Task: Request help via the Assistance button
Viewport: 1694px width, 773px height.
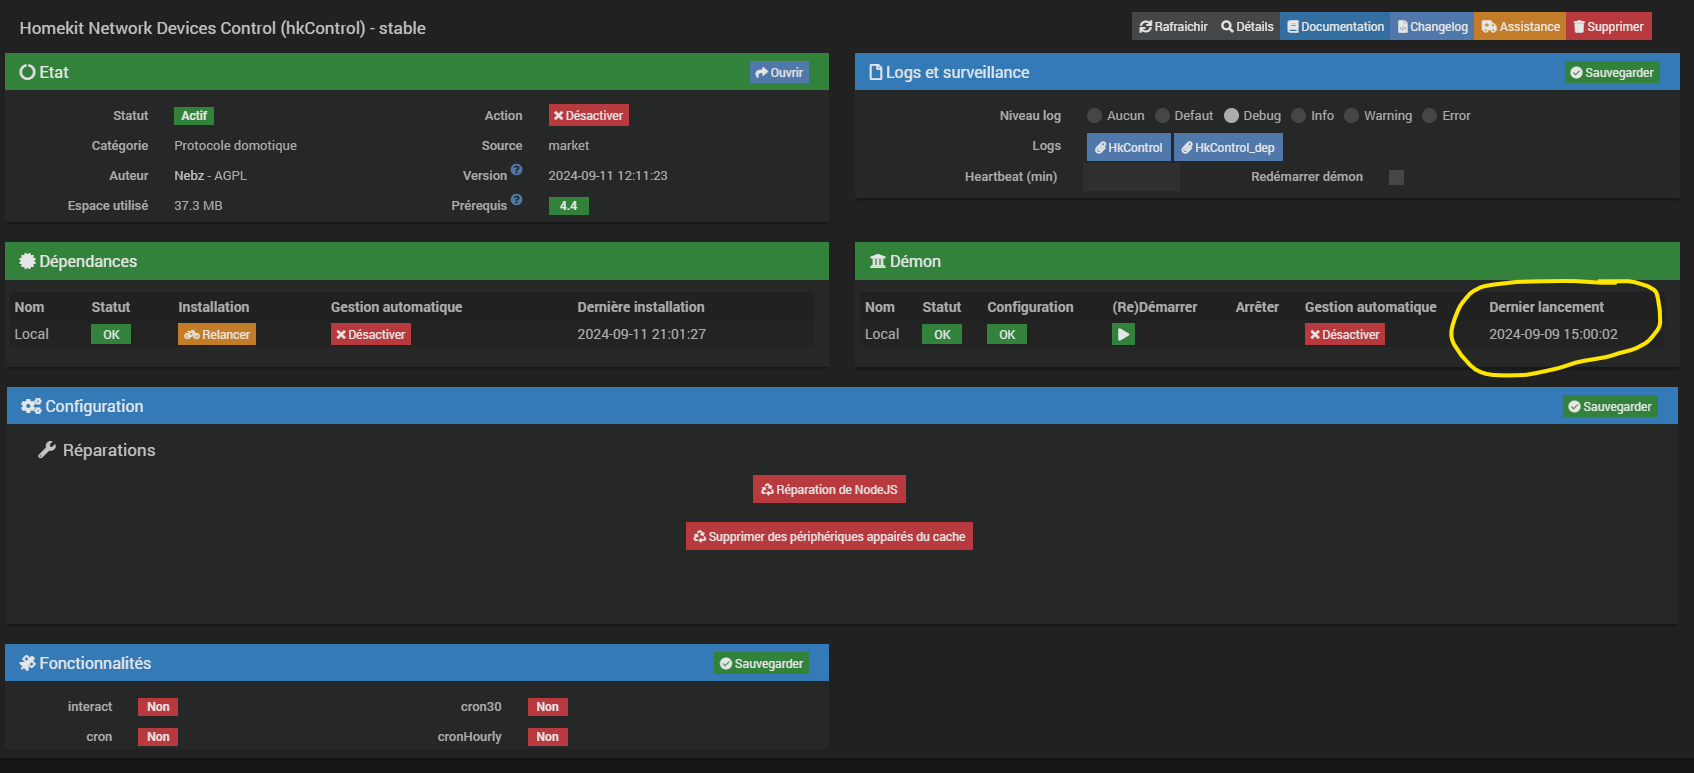Action: [x=1520, y=27]
